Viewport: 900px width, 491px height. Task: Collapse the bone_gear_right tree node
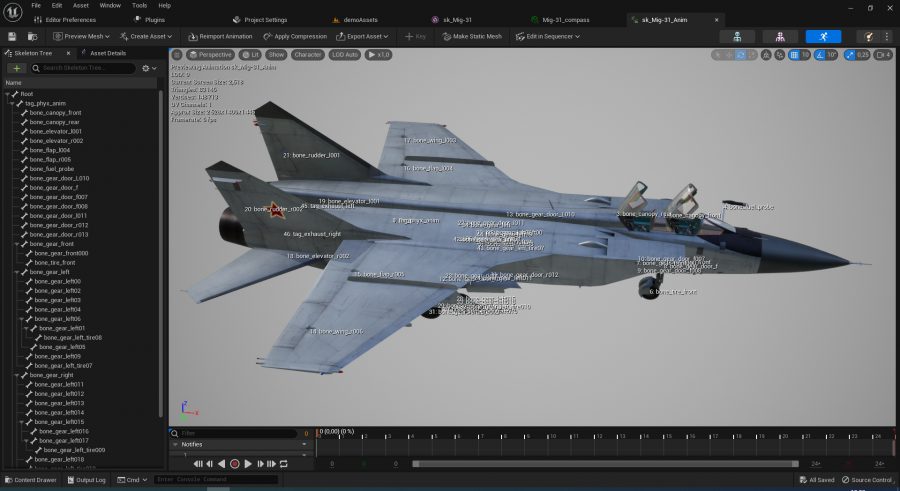(17, 375)
